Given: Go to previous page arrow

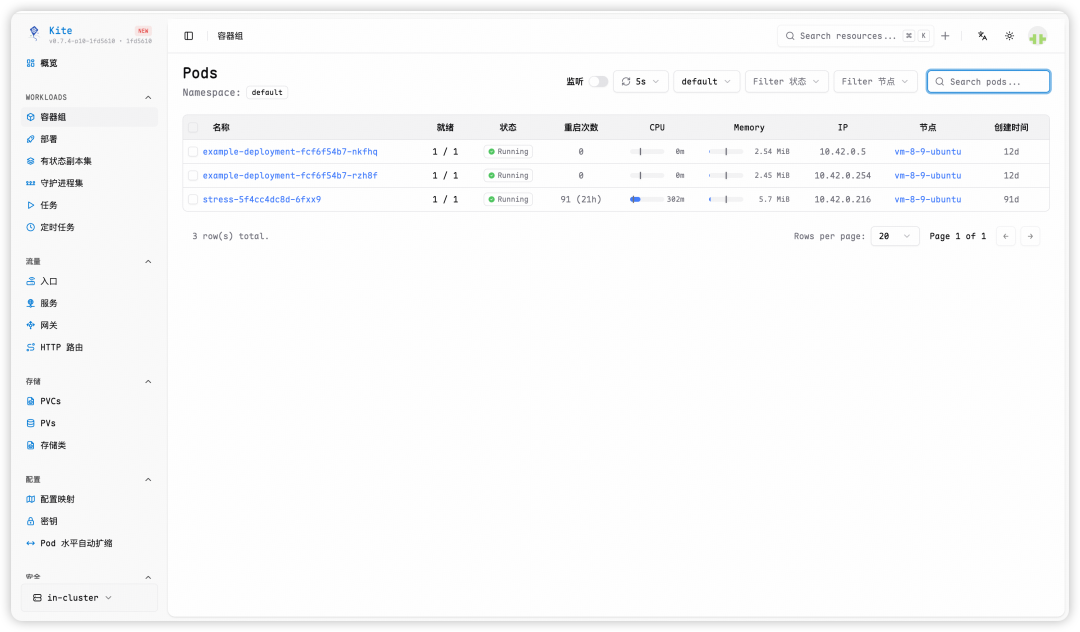Looking at the screenshot, I should [x=1006, y=236].
